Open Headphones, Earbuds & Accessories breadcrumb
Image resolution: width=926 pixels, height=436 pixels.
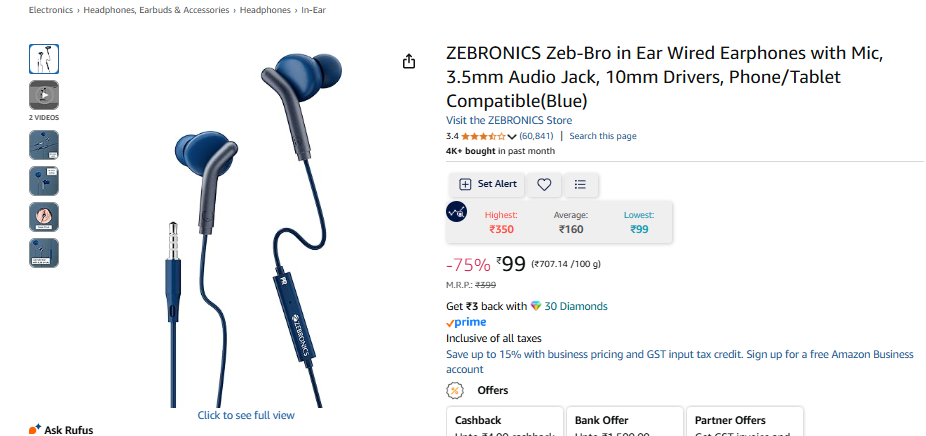(x=156, y=10)
